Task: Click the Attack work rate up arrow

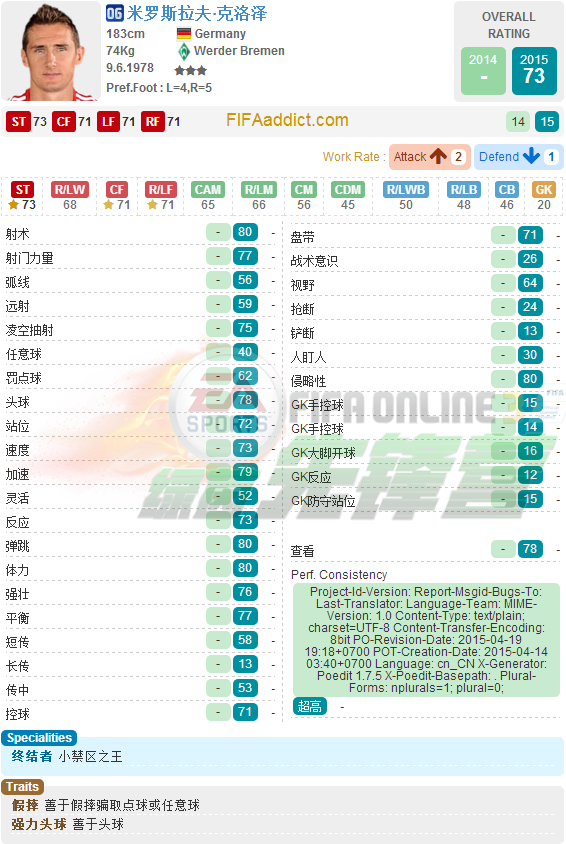Action: (x=438, y=156)
